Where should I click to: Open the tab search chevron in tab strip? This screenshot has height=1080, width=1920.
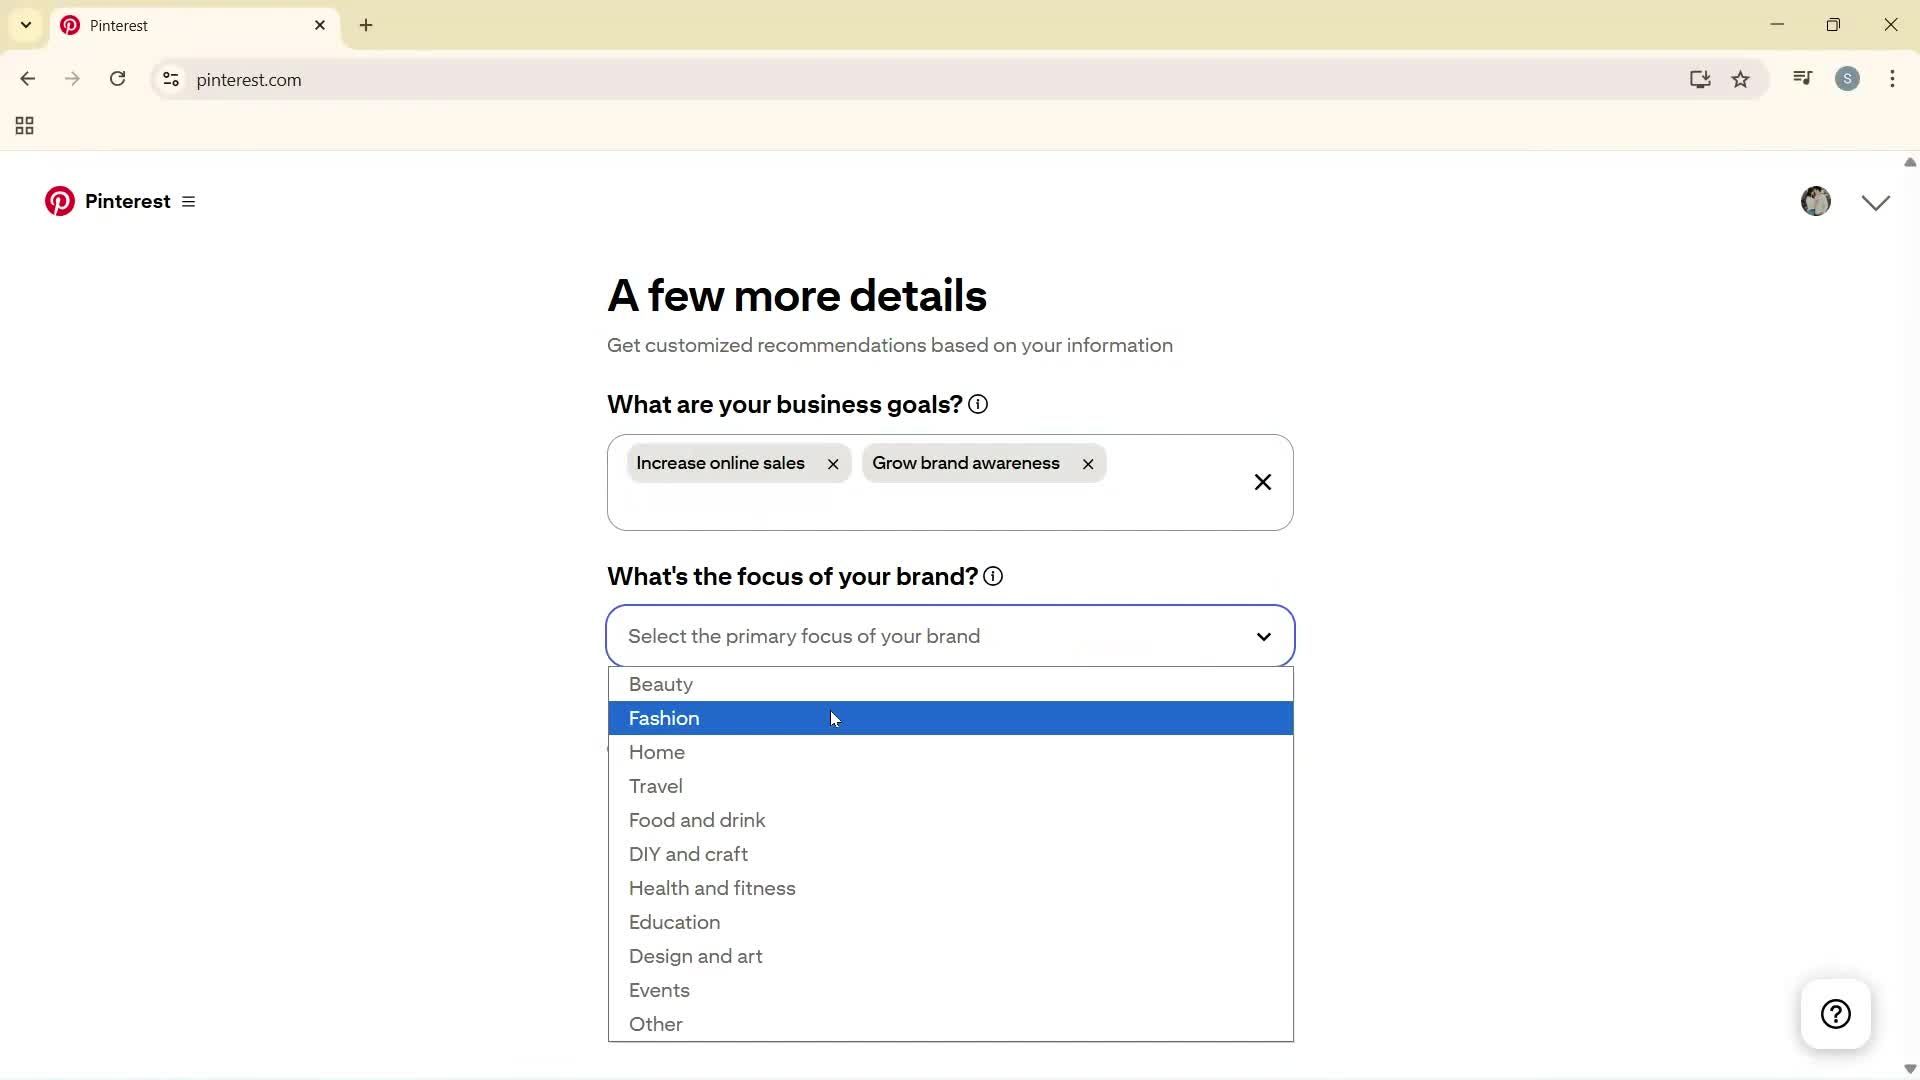(x=25, y=24)
